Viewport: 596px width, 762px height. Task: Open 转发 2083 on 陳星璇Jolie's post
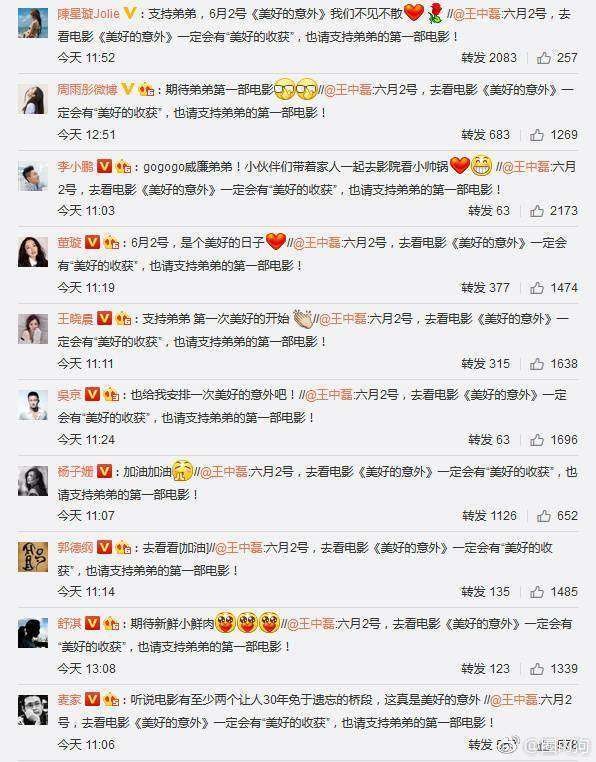pyautogui.click(x=489, y=58)
